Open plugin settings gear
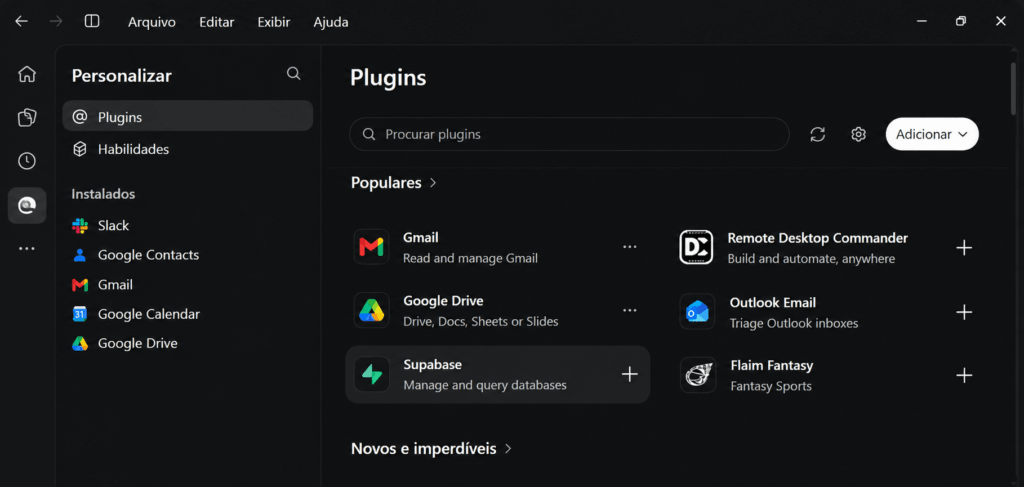 pyautogui.click(x=858, y=134)
